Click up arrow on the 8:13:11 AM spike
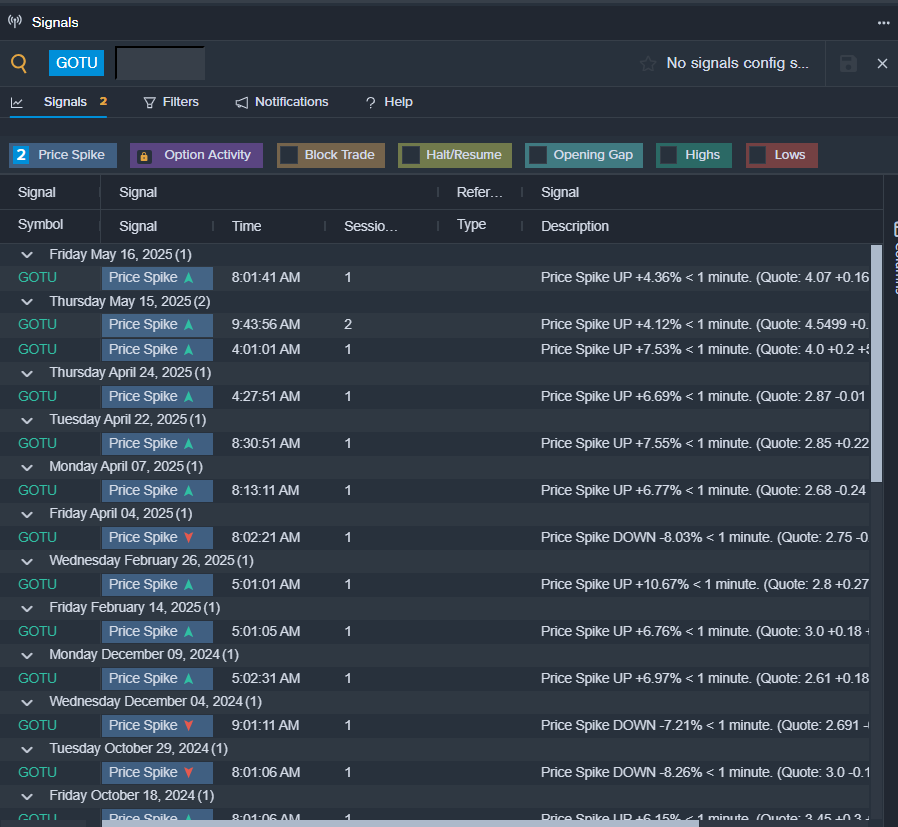Image resolution: width=898 pixels, height=827 pixels. (188, 491)
